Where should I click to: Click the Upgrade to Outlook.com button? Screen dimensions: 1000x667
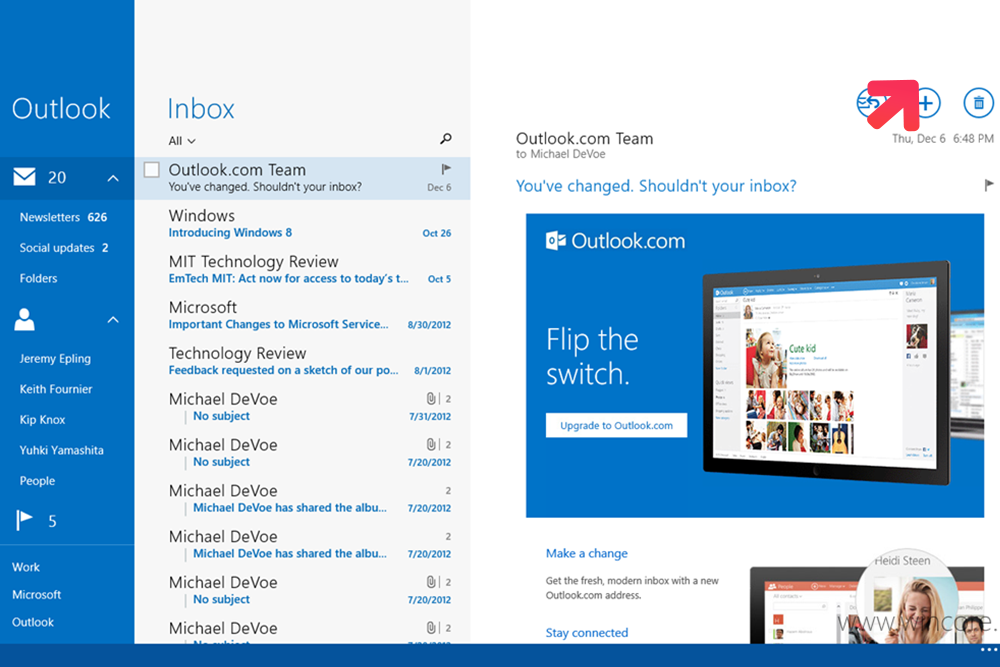[616, 425]
